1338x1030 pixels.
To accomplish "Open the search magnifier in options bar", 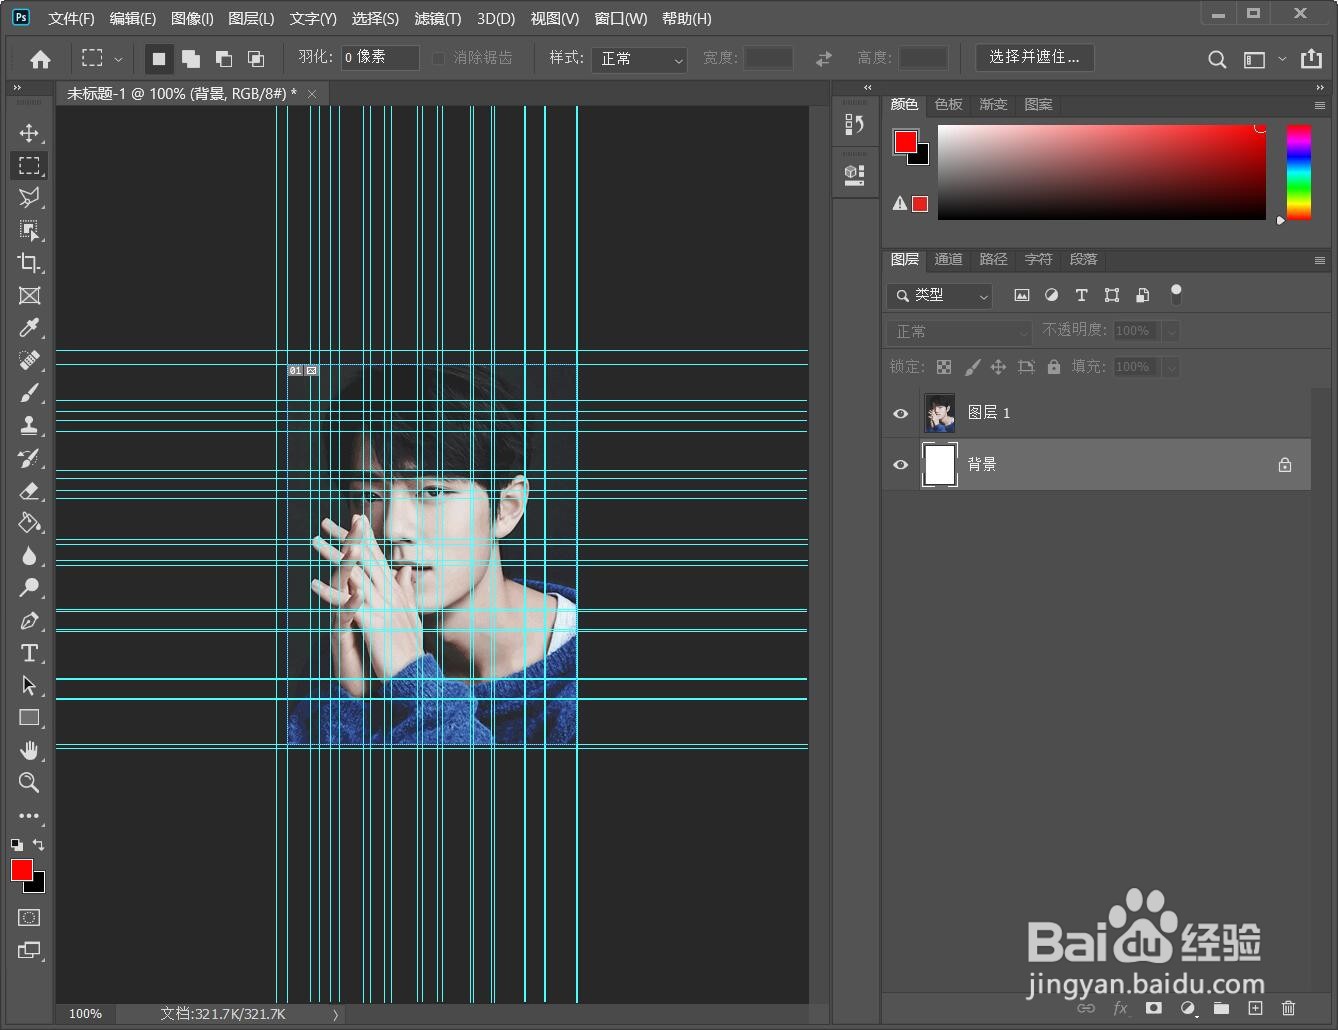I will [x=1217, y=59].
